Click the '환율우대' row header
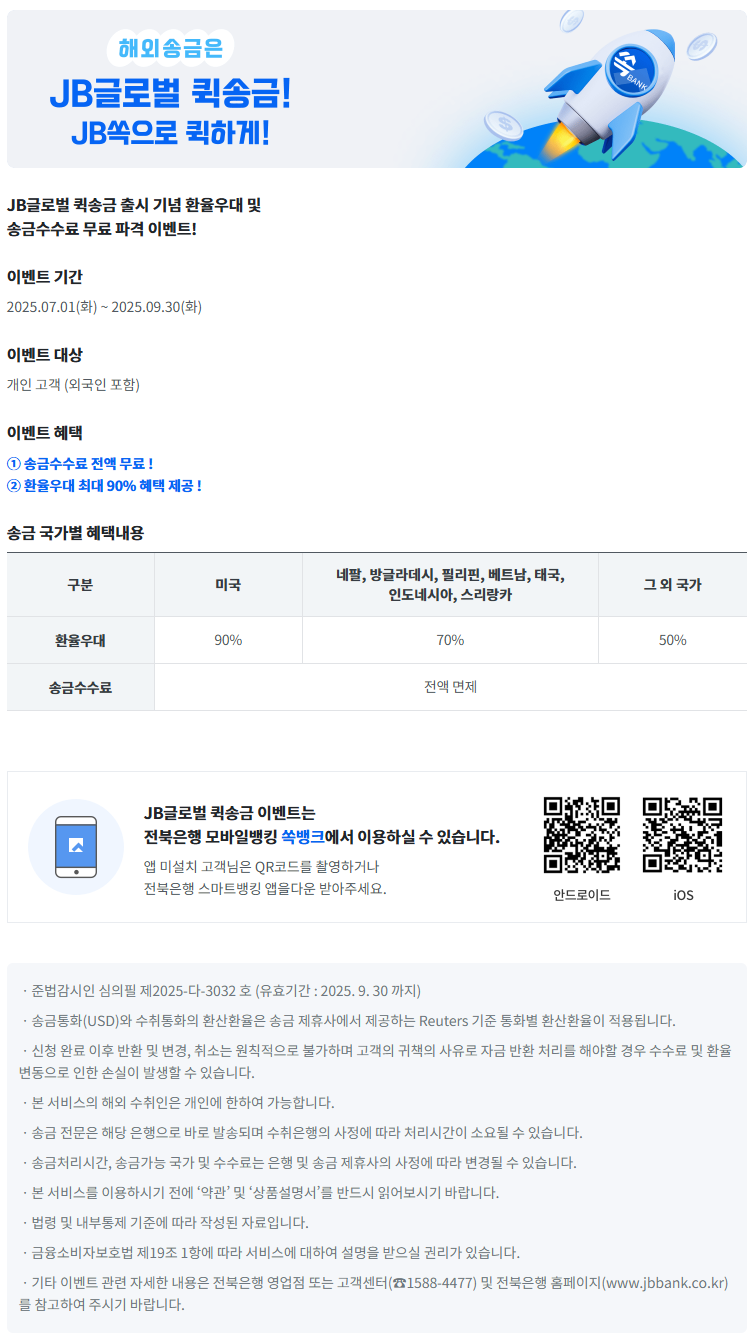This screenshot has width=756, height=1339. pyautogui.click(x=80, y=640)
